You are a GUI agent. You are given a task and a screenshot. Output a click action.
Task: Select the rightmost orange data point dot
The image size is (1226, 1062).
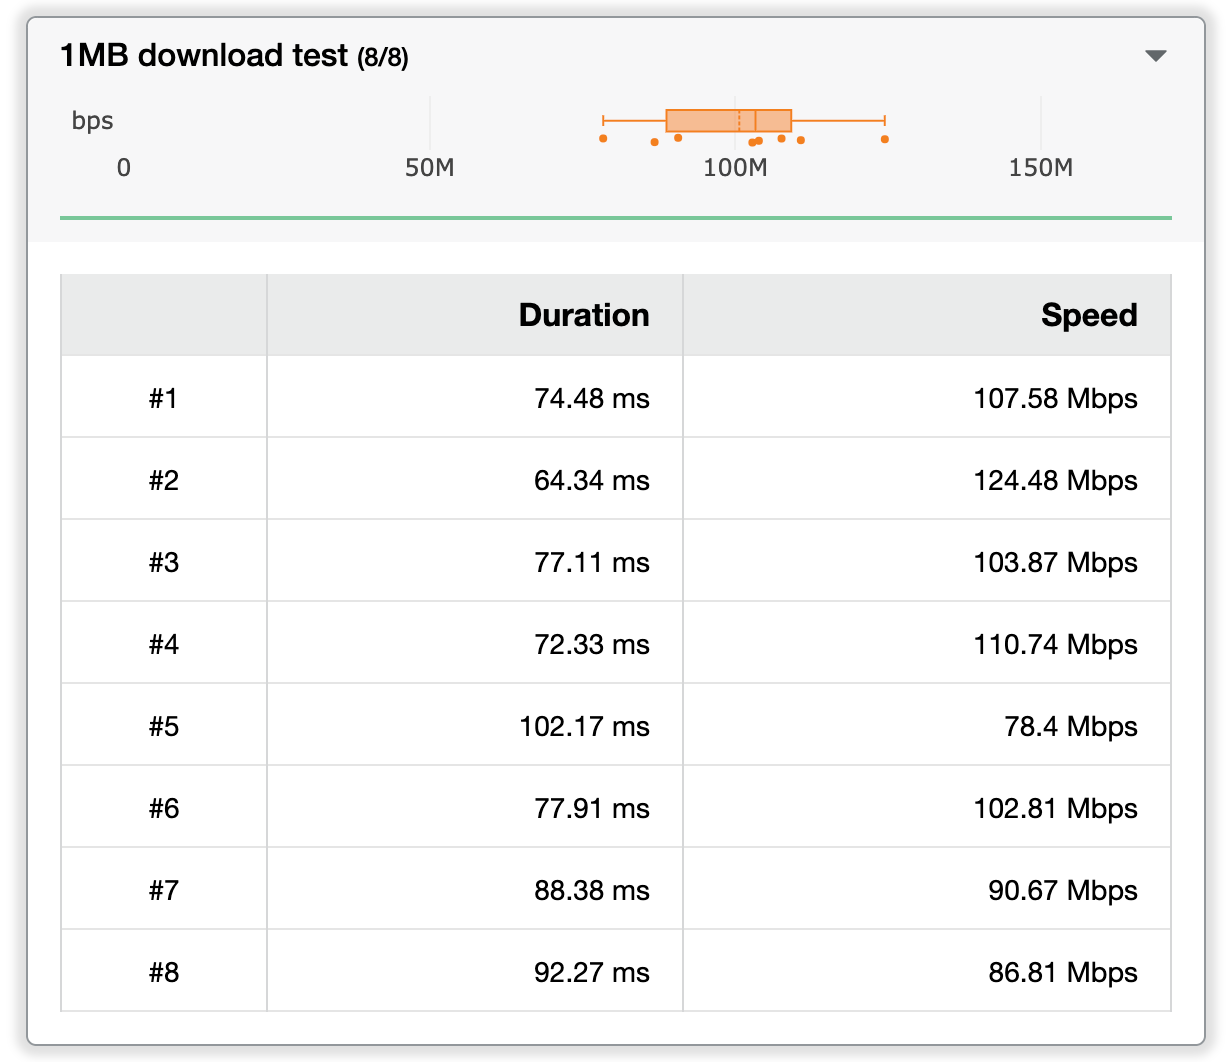[885, 139]
